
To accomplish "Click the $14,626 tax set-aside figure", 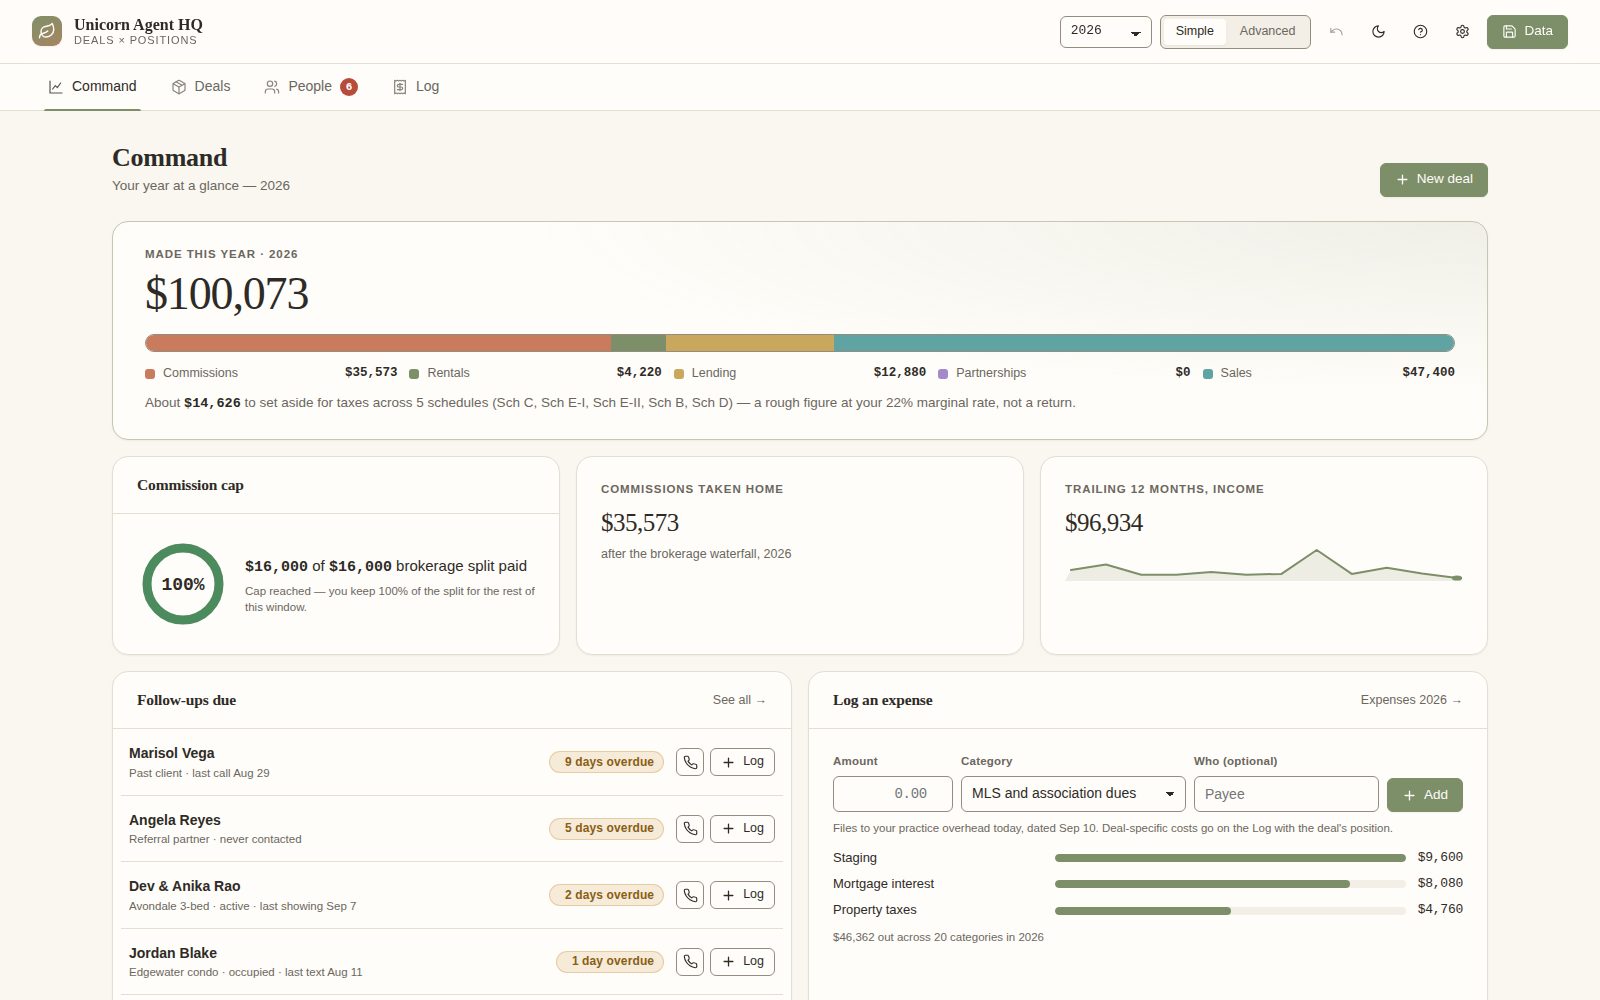I will click(x=212, y=403).
